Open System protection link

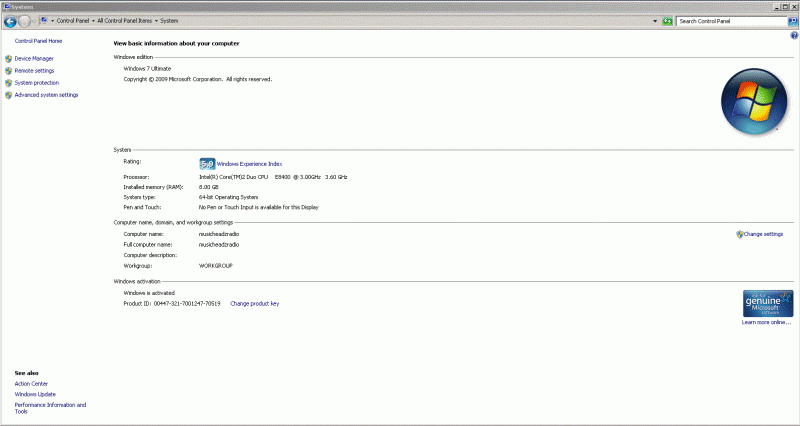(37, 83)
